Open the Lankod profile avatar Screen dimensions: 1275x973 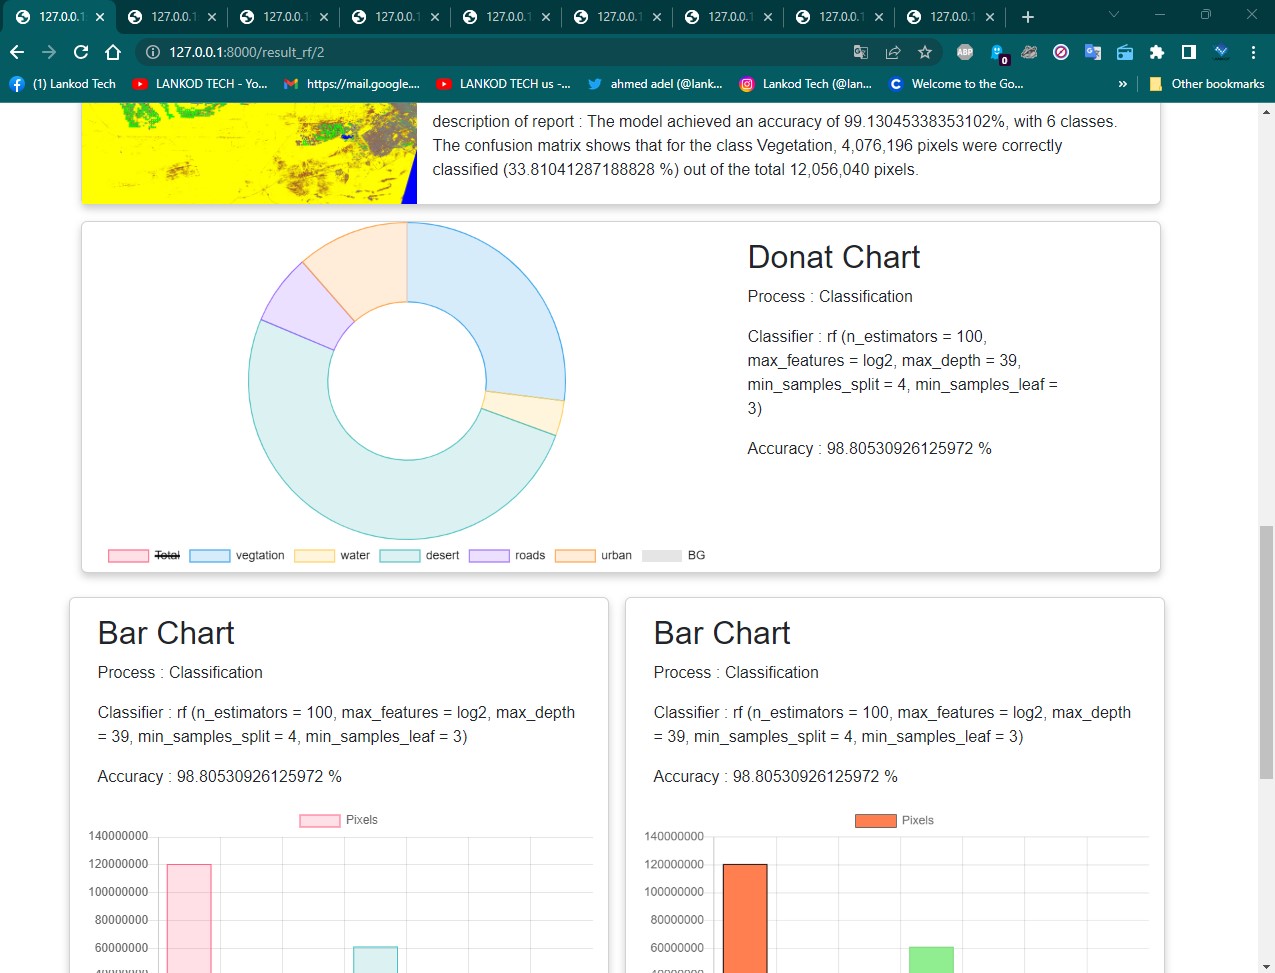tap(1221, 52)
